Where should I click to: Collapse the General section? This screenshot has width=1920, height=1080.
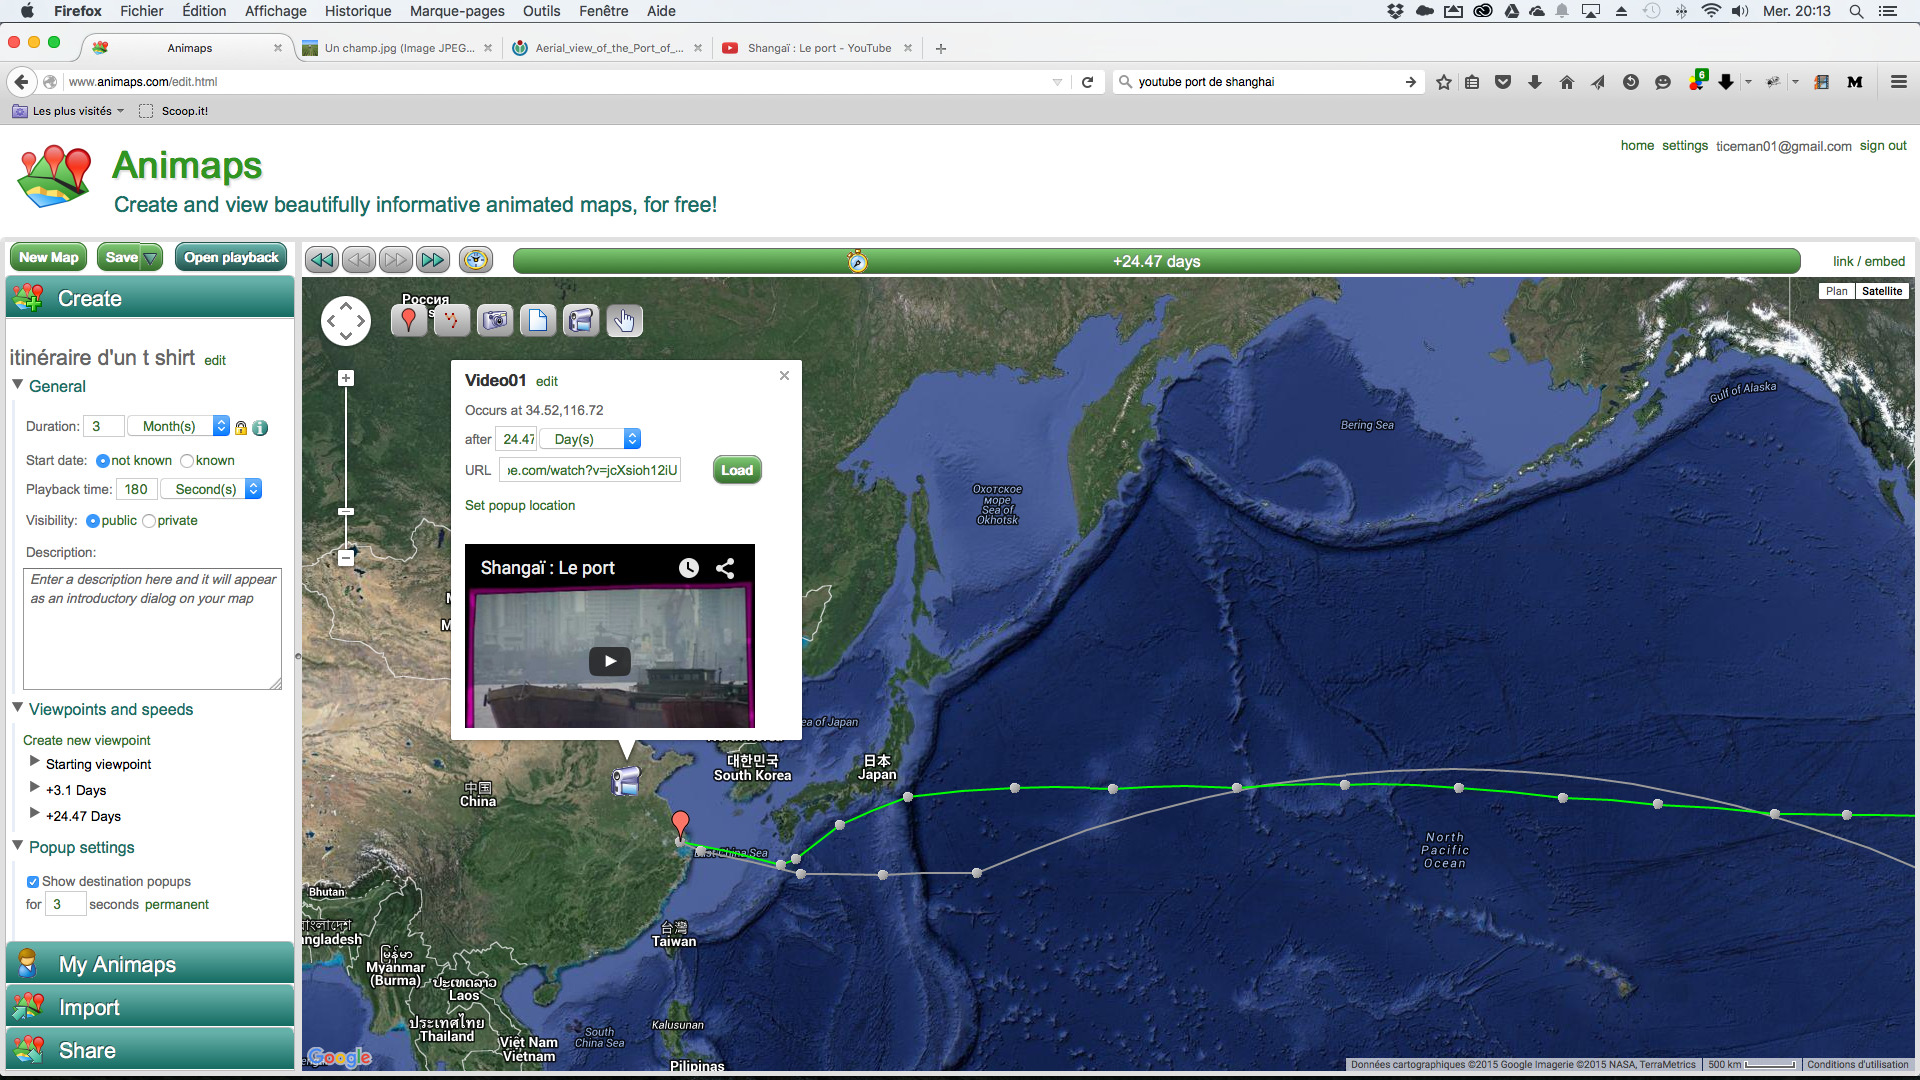17,385
